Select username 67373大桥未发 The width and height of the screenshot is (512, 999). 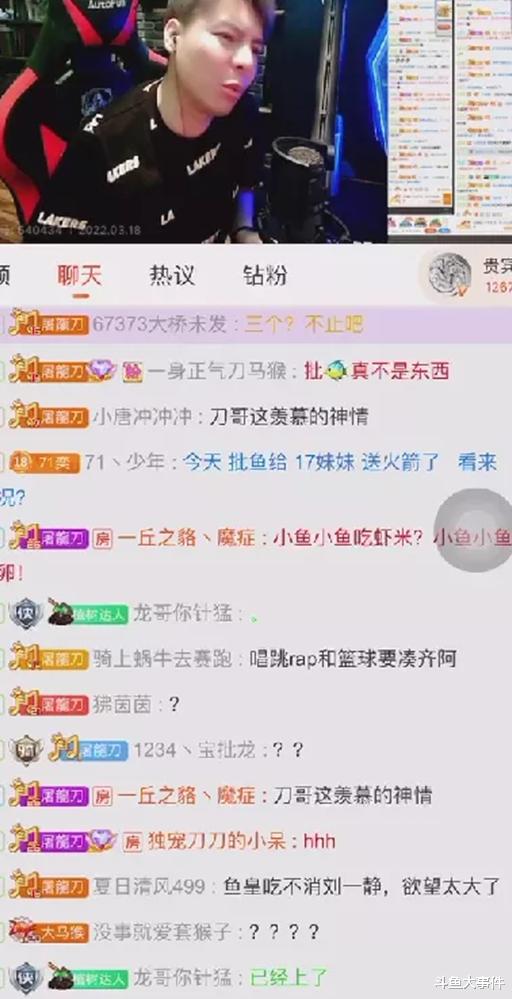pyautogui.click(x=160, y=324)
